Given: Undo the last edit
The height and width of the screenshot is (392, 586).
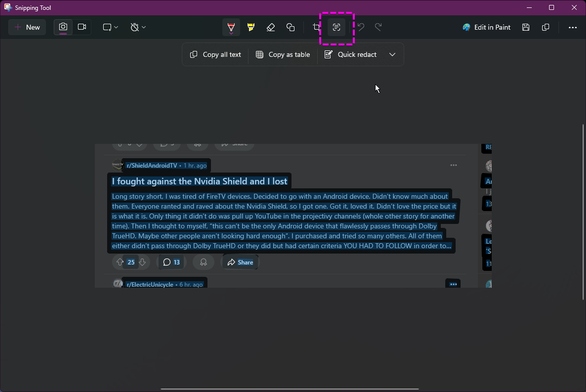Looking at the screenshot, I should coord(361,27).
